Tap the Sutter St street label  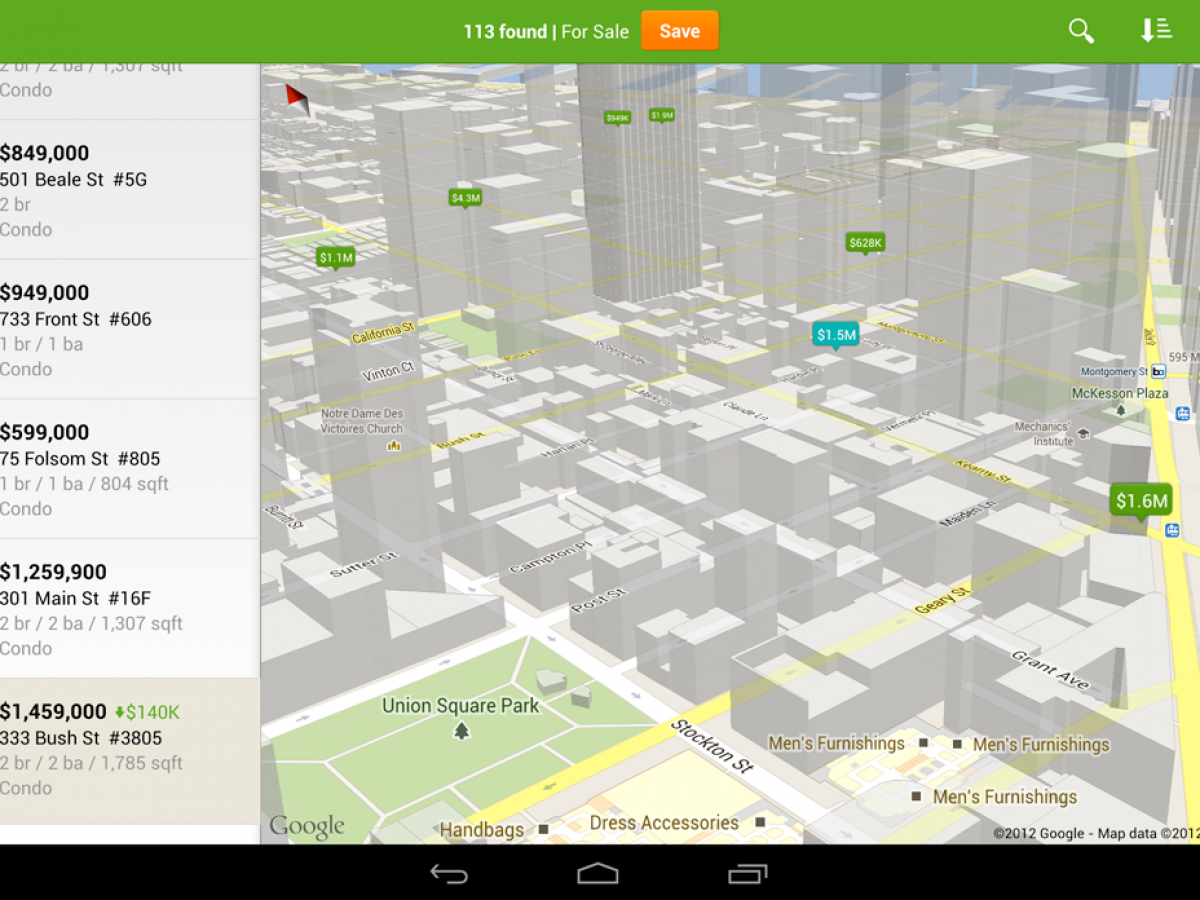365,564
